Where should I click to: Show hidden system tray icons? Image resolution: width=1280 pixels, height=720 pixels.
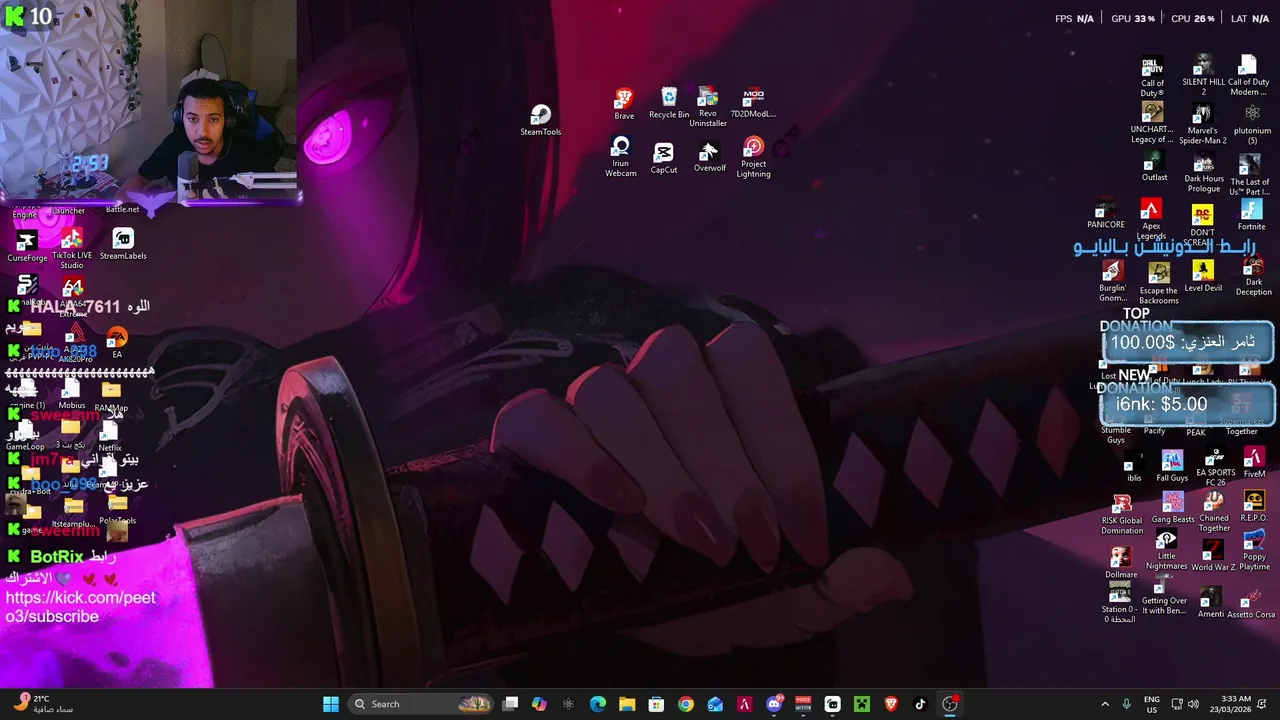[x=1105, y=704]
